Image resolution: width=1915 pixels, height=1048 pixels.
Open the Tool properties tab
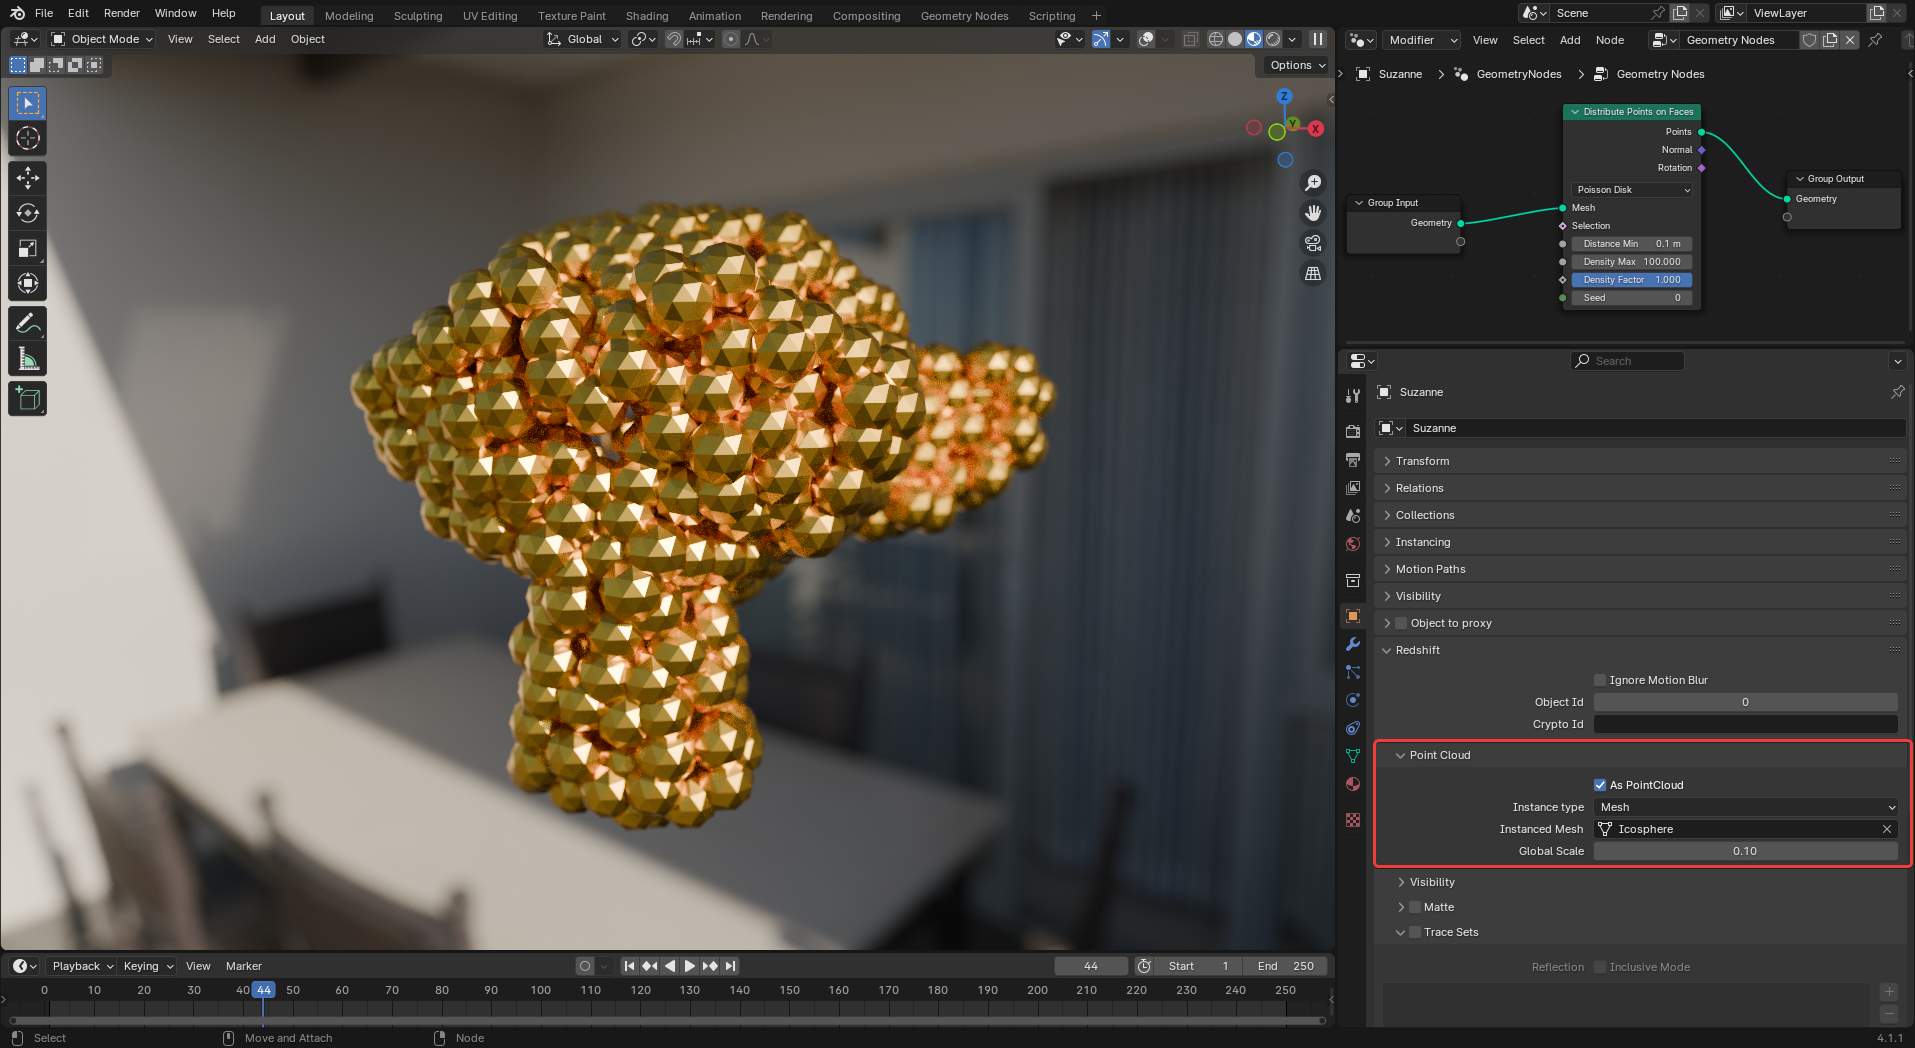[x=1353, y=396]
